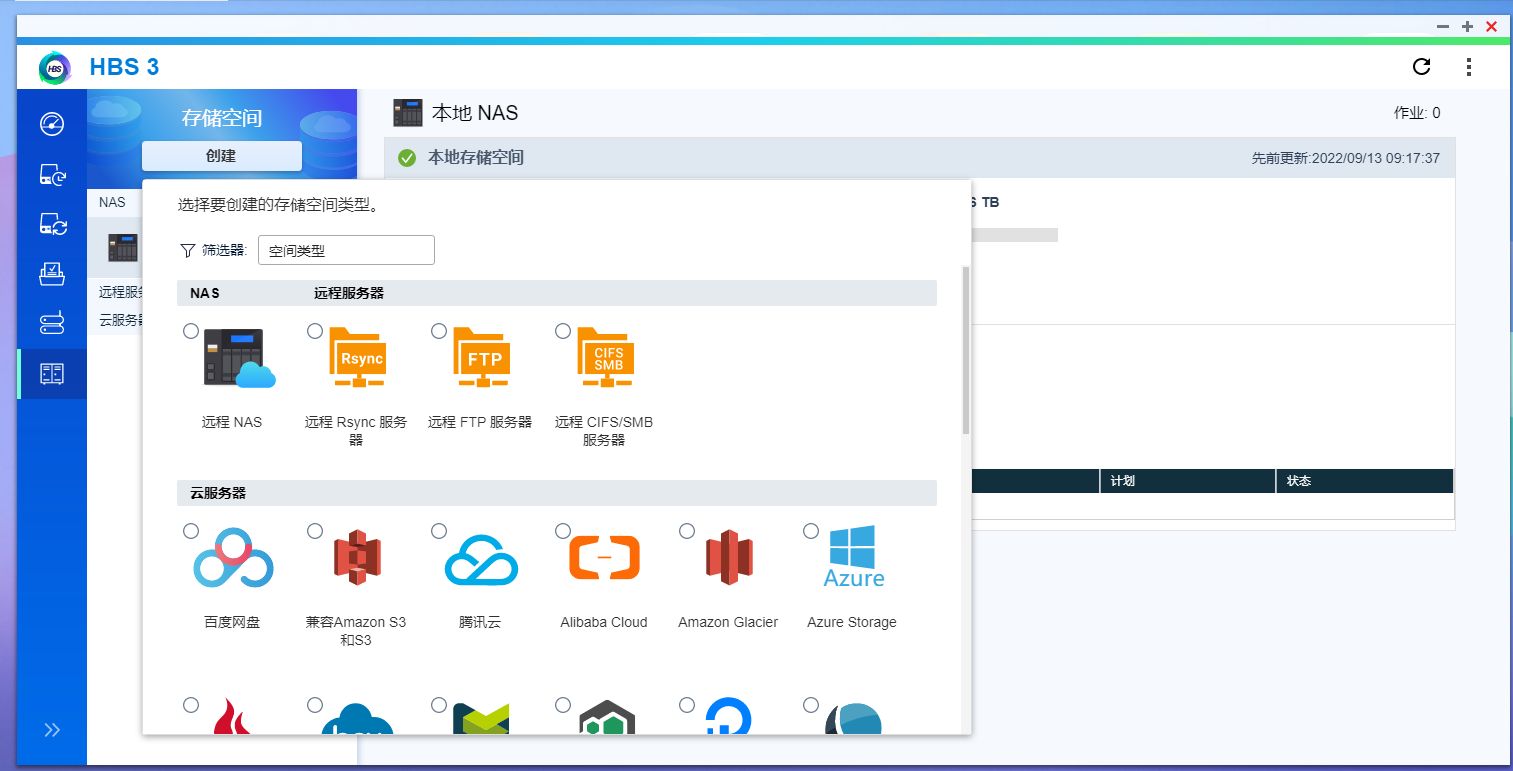Image resolution: width=1513 pixels, height=771 pixels.
Task: Select the 百度网盘 radio button
Action: coord(191,531)
